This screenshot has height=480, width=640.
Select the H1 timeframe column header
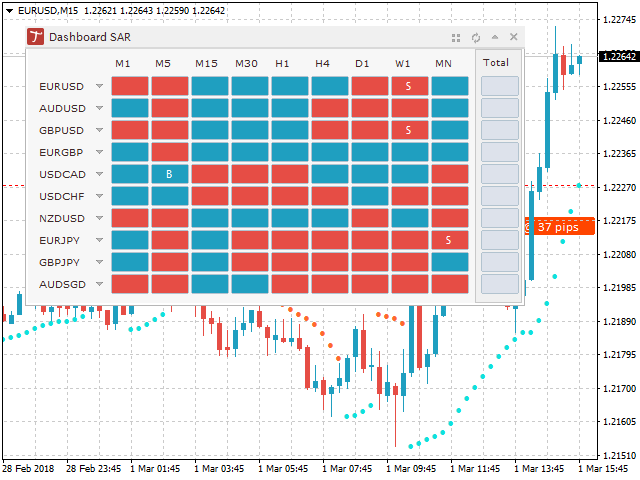(x=282, y=64)
